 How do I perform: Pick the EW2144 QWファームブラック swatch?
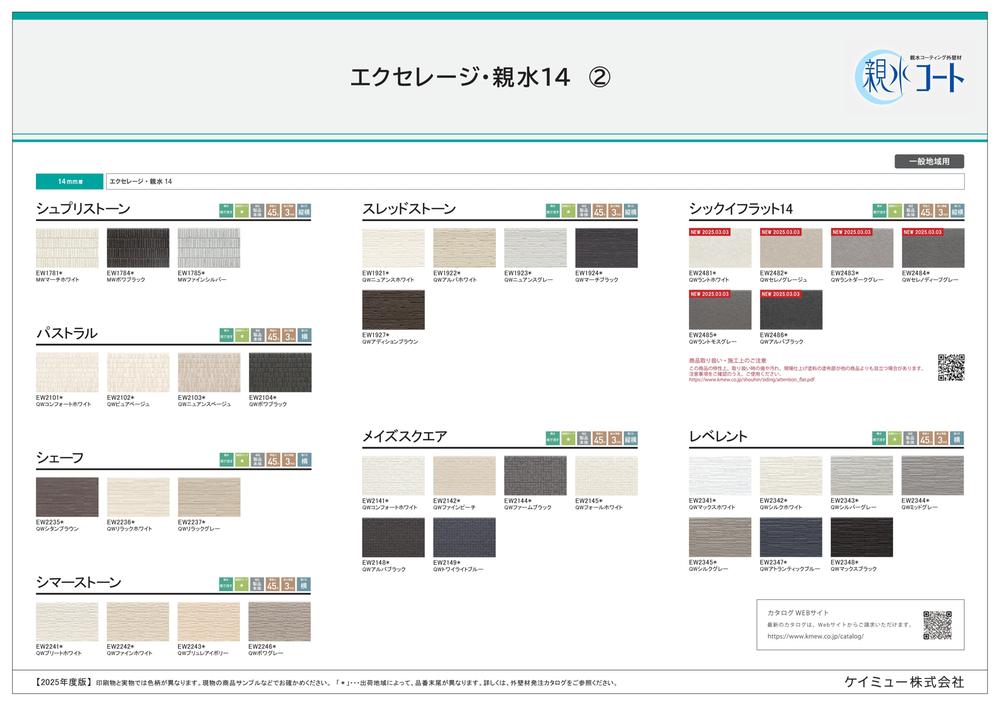click(x=535, y=476)
